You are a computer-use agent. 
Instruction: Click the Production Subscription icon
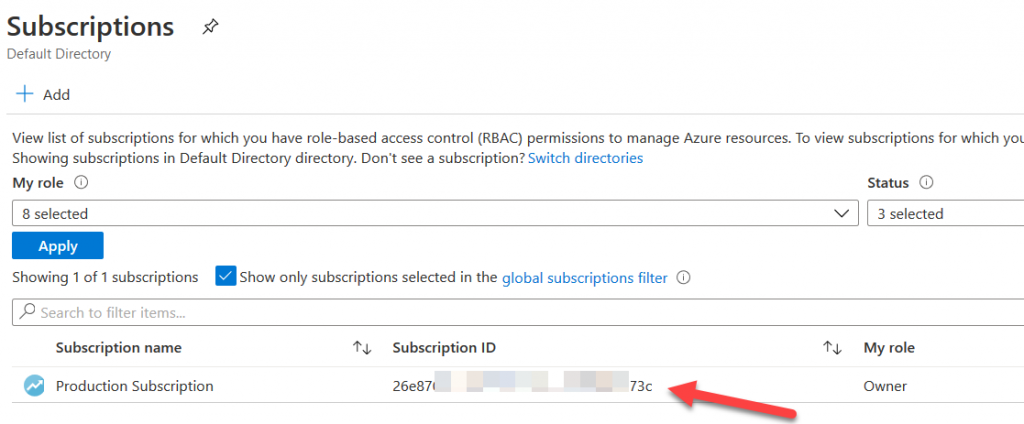[34, 386]
